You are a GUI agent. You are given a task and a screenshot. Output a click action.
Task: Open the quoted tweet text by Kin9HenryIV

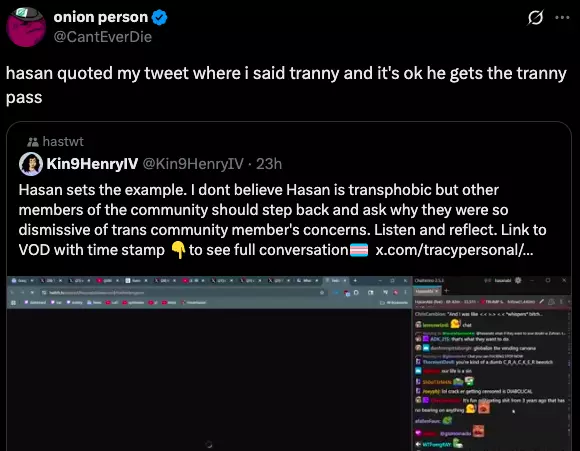(x=283, y=220)
